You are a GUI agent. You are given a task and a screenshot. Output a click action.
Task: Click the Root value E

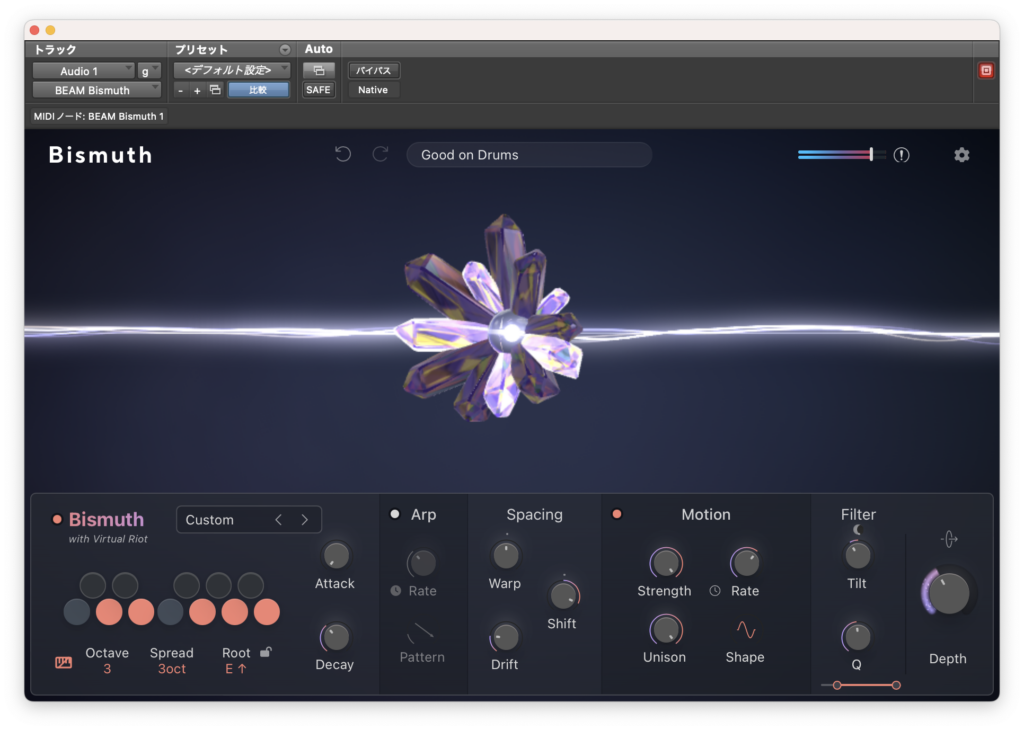[x=236, y=669]
